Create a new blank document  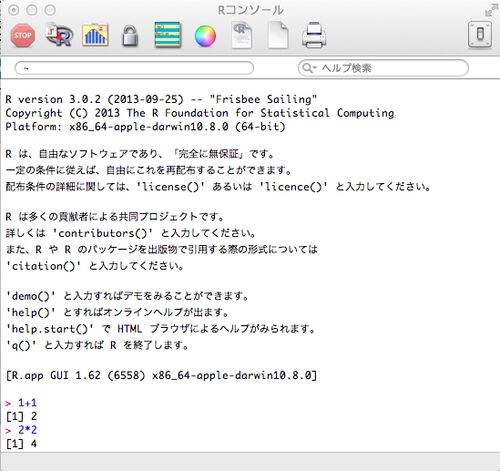278,35
